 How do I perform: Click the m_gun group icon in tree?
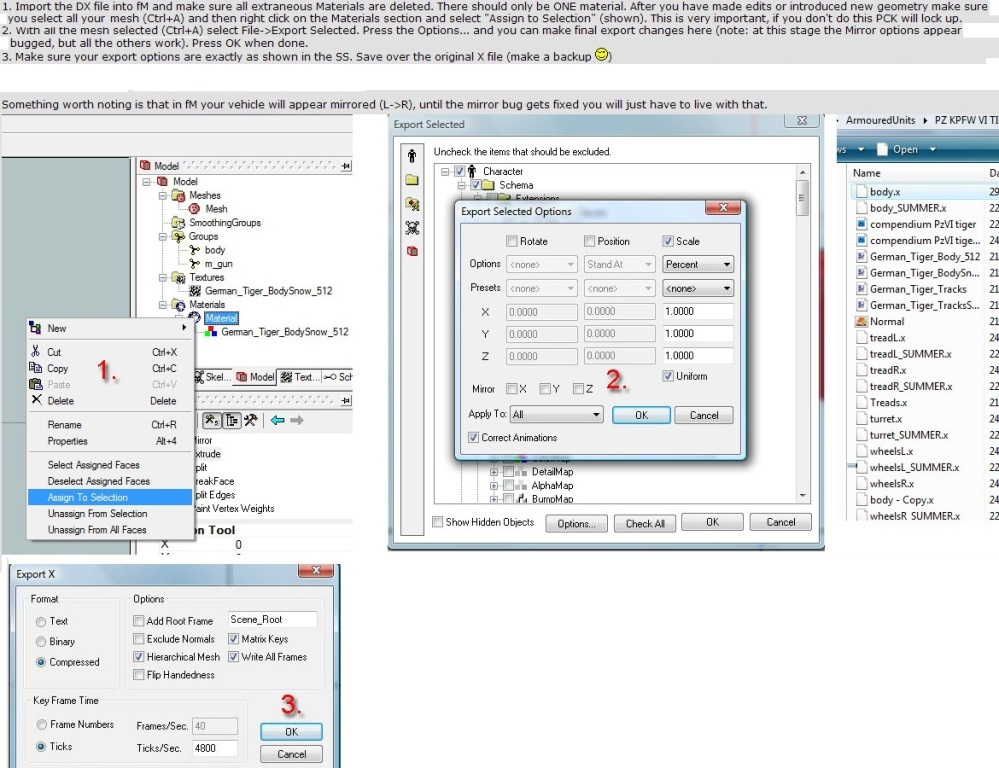(x=194, y=264)
